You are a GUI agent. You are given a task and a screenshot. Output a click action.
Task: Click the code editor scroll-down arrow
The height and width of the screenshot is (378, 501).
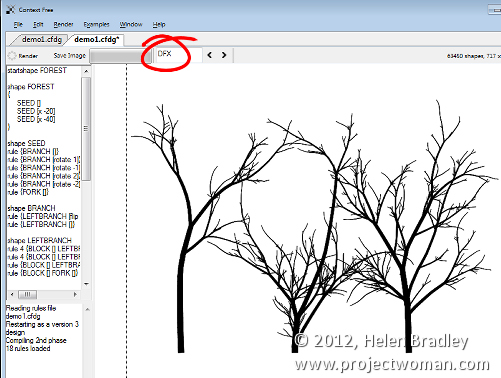coord(86,284)
